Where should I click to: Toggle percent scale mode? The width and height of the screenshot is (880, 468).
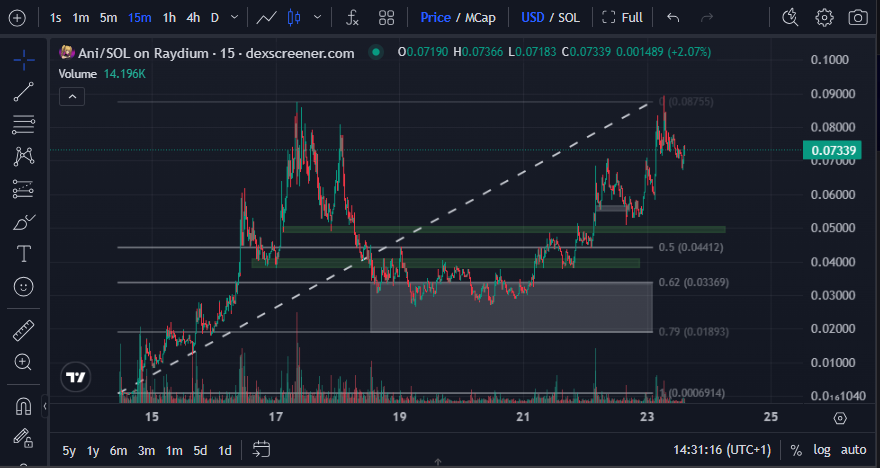coord(796,450)
